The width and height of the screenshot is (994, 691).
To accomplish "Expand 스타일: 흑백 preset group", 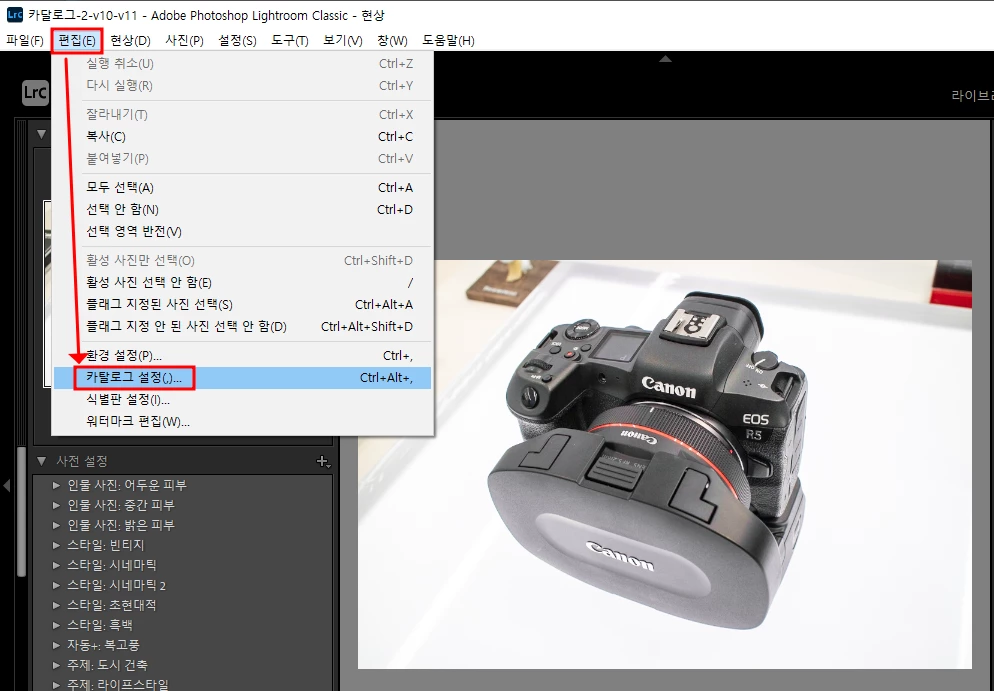I will click(x=56, y=626).
